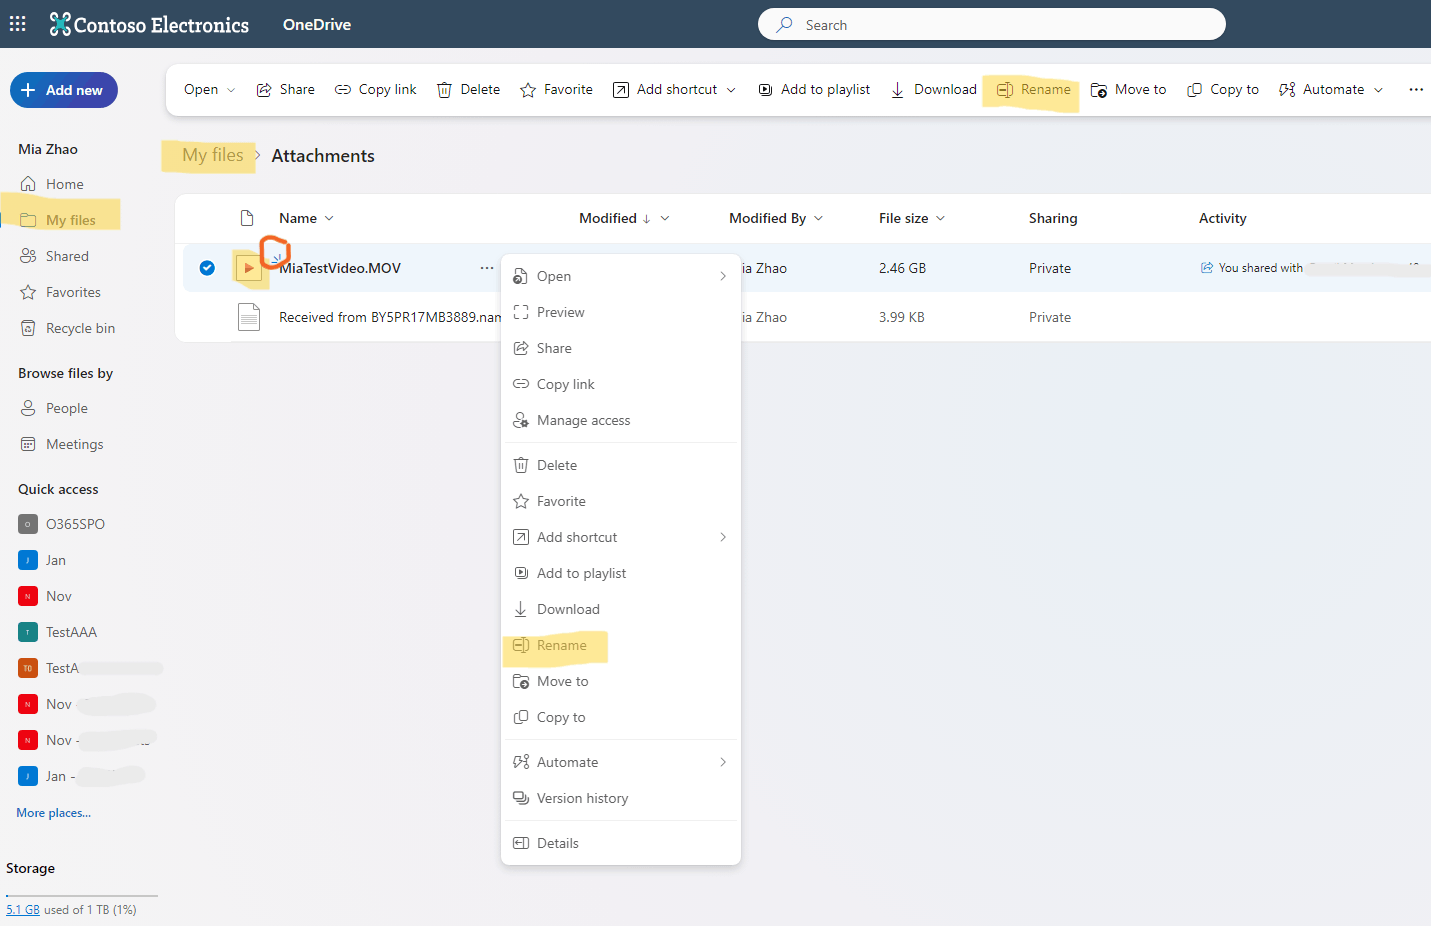Open the app launcher waffle icon

[x=18, y=24]
